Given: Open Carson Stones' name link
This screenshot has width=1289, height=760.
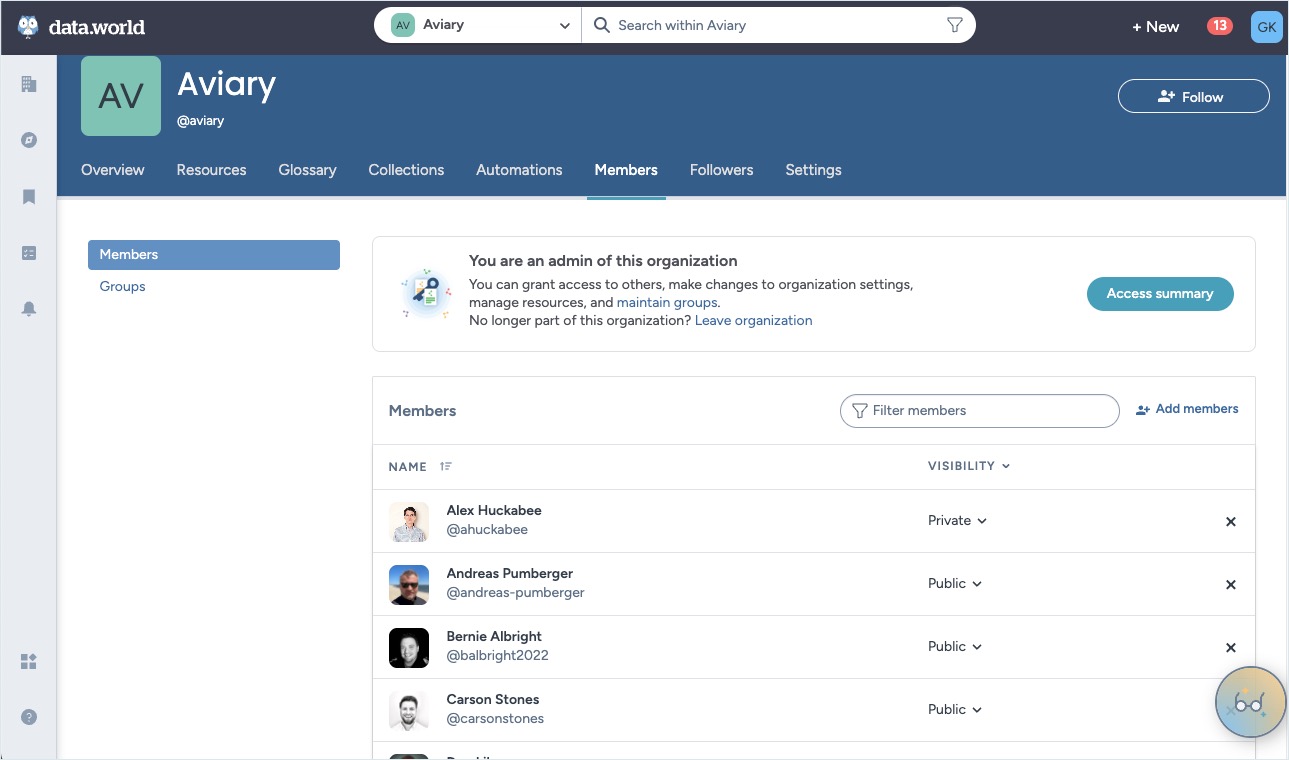Looking at the screenshot, I should click(x=493, y=699).
